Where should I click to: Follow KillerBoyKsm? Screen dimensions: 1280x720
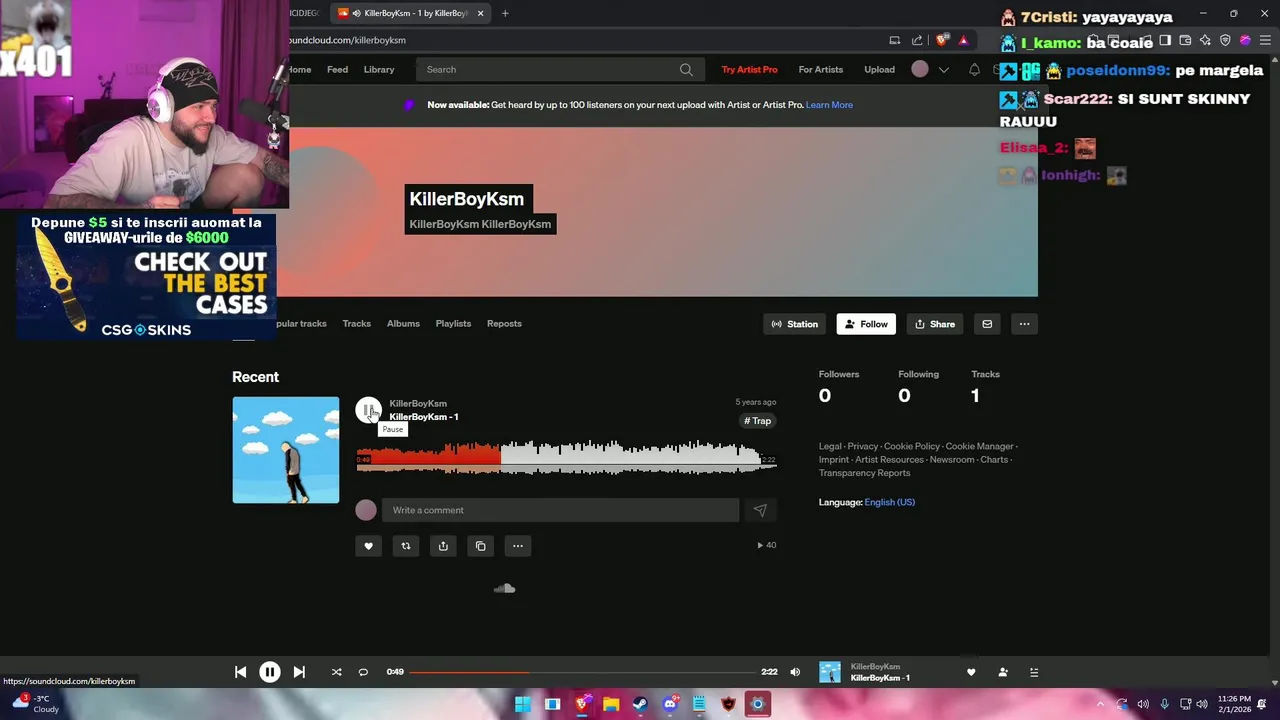pos(866,324)
